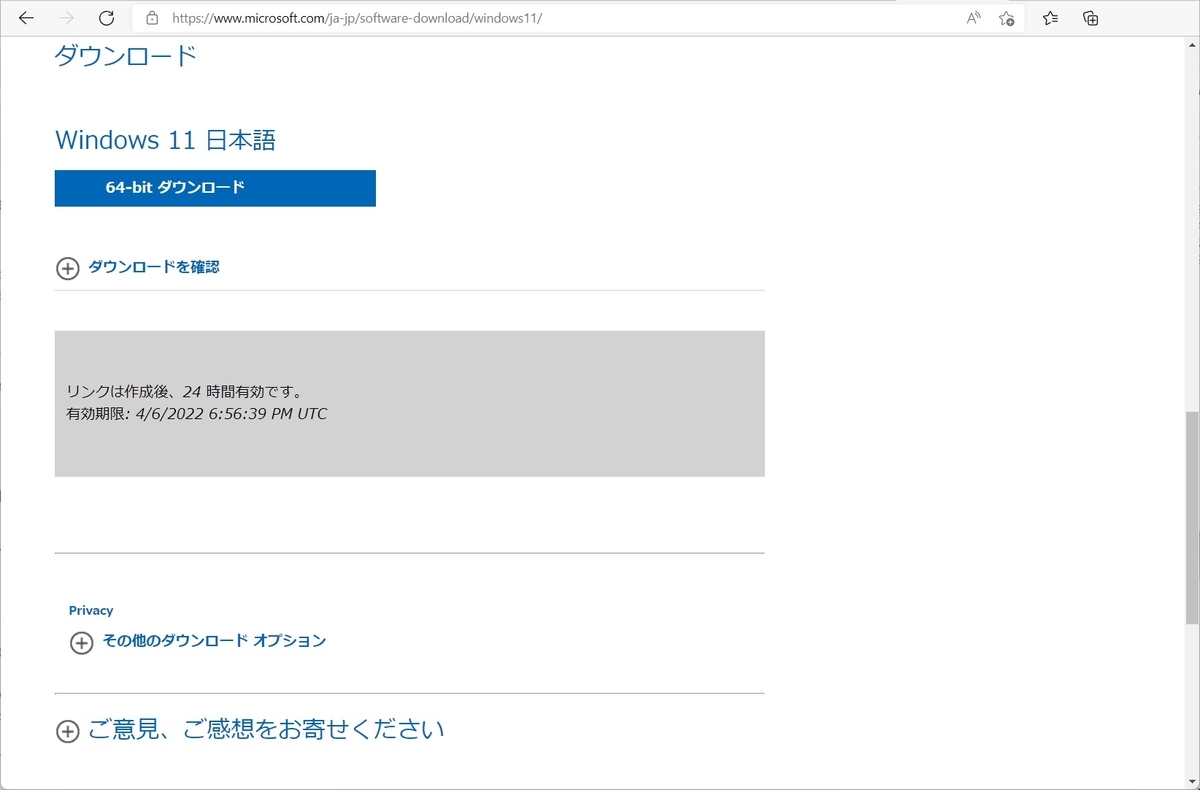Viewport: 1200px width, 790px height.
Task: Add this page to favorites
Action: tap(1007, 17)
